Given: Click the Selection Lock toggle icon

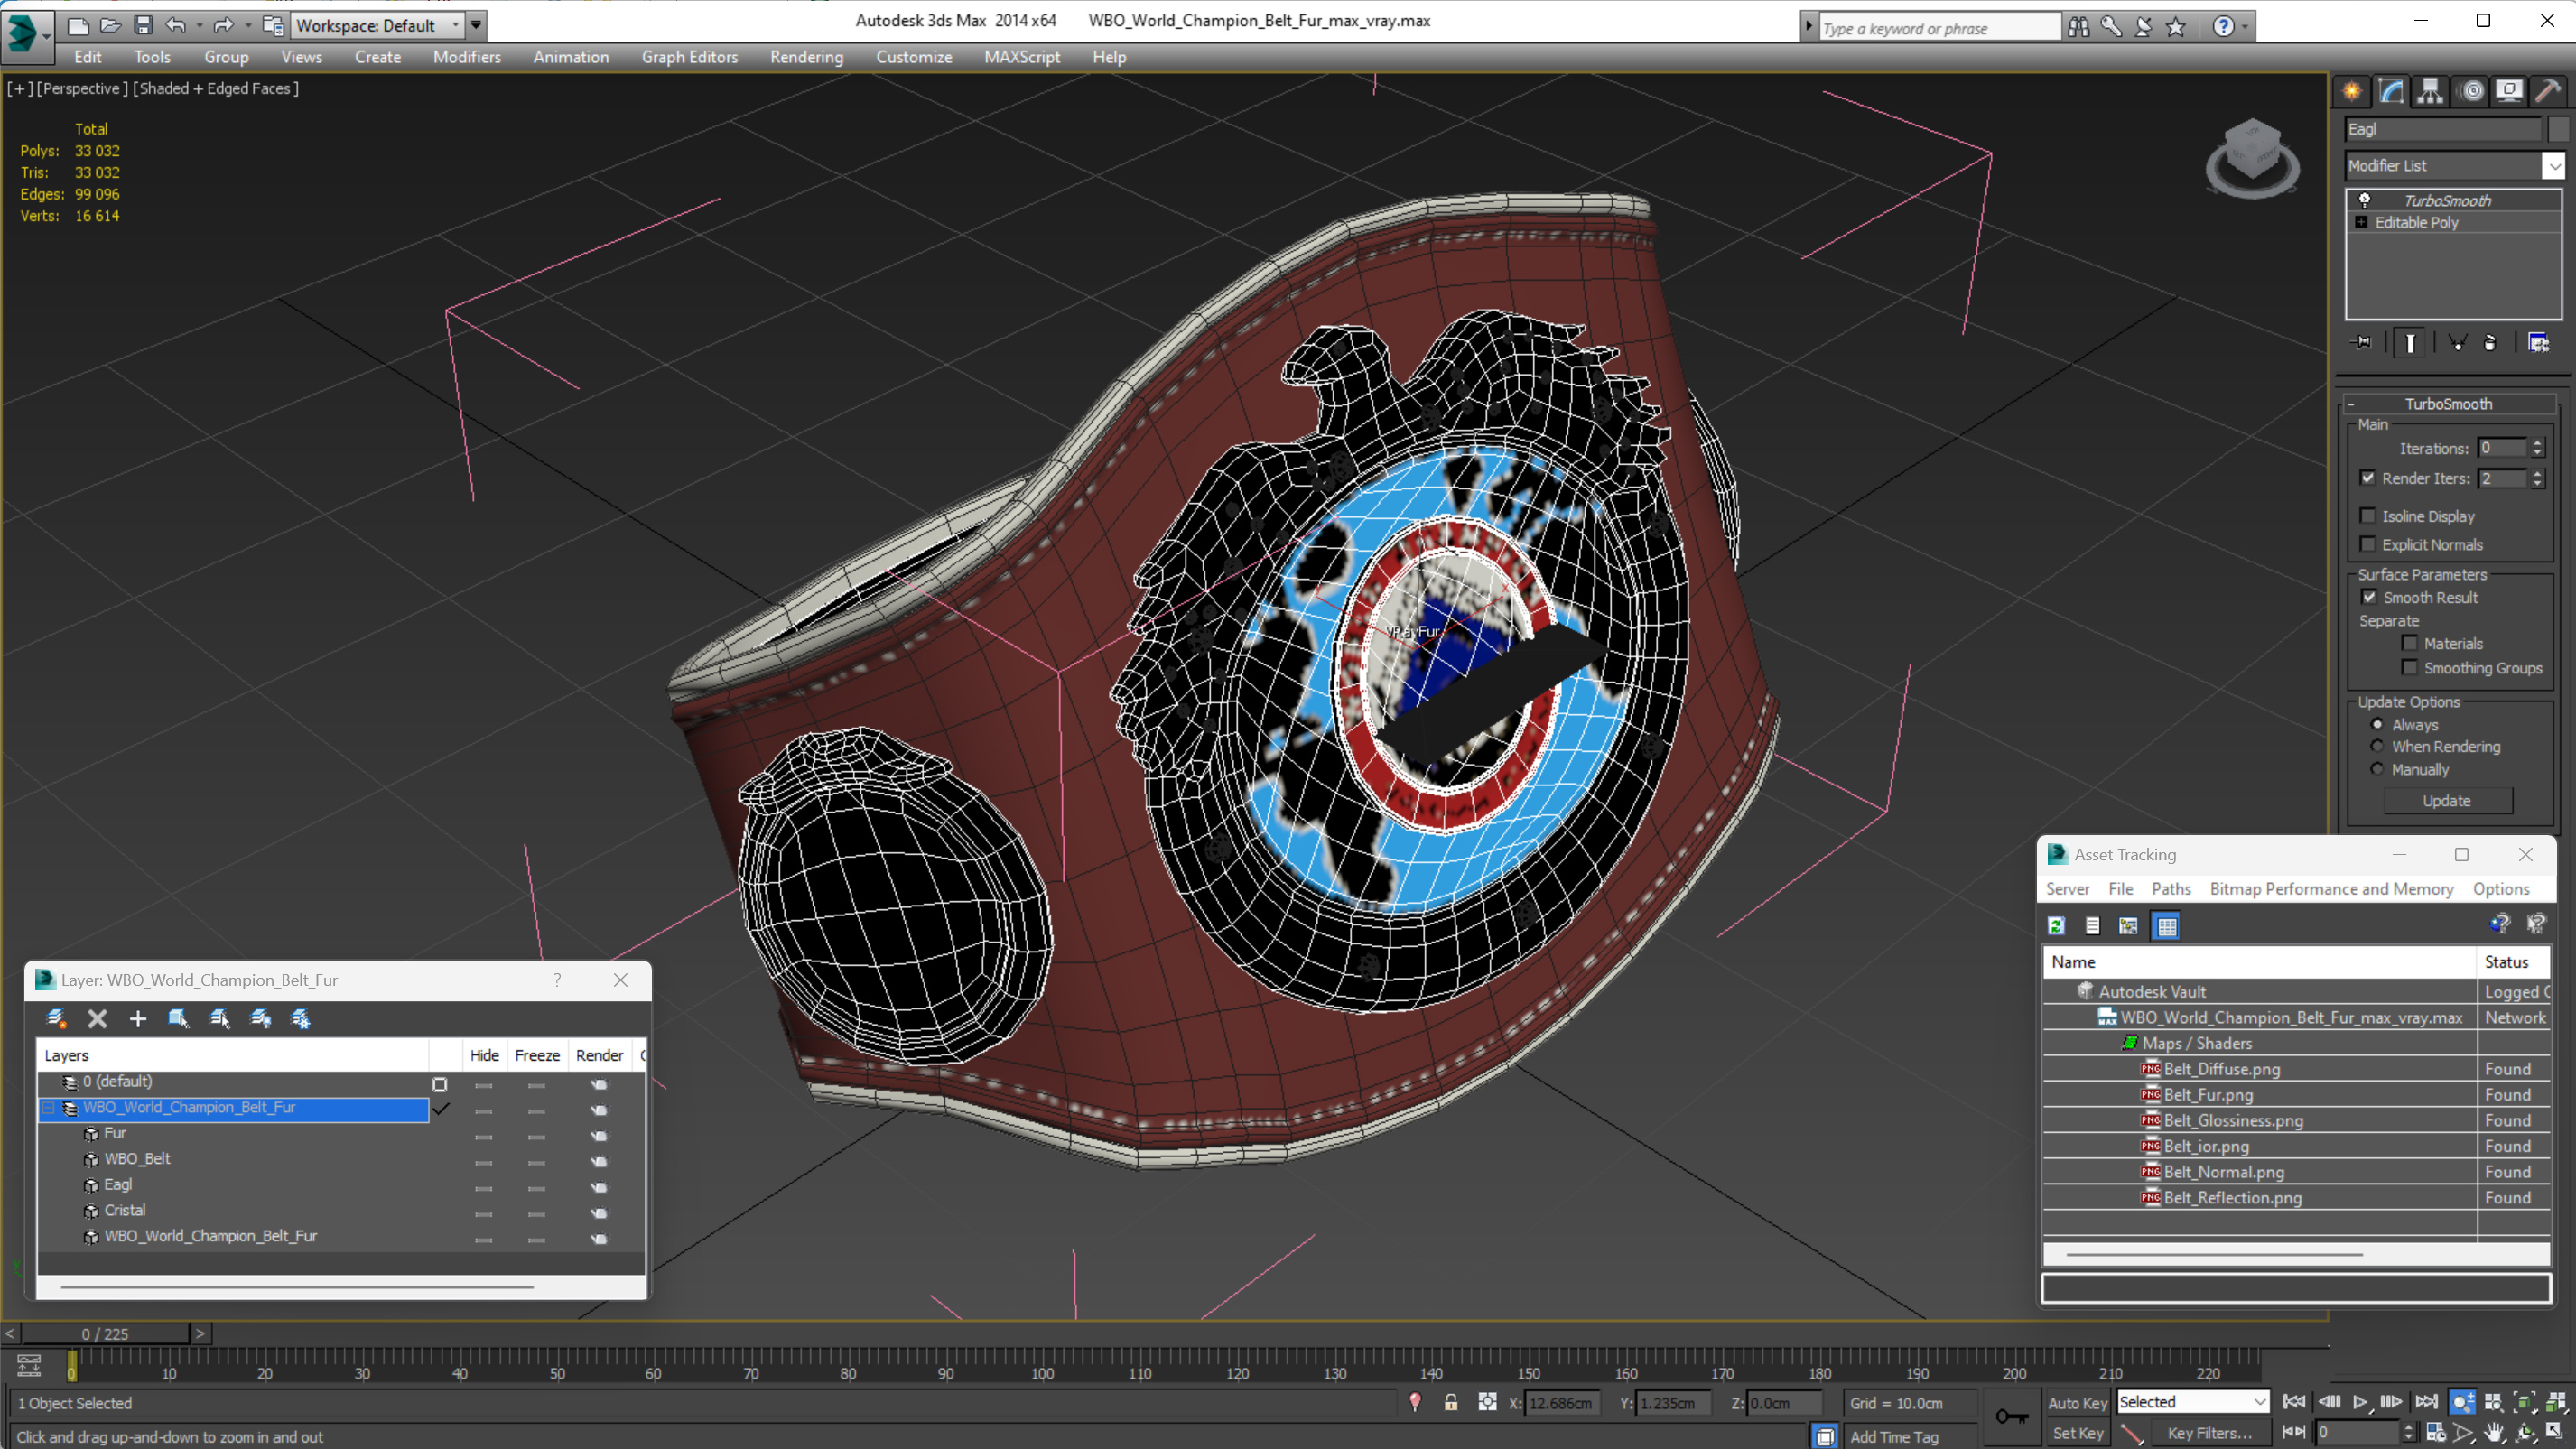Looking at the screenshot, I should (1450, 1402).
